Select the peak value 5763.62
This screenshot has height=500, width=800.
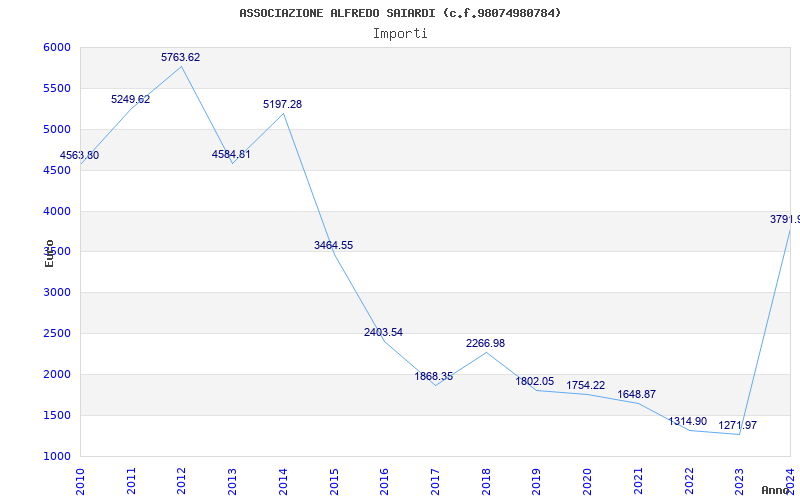pyautogui.click(x=181, y=58)
